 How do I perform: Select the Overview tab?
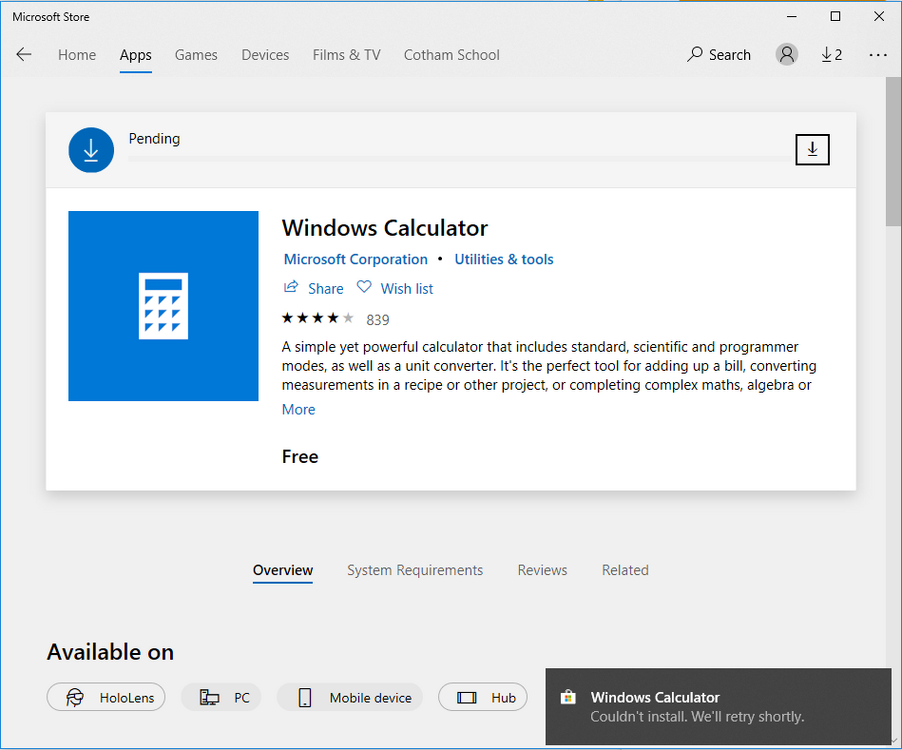[283, 570]
